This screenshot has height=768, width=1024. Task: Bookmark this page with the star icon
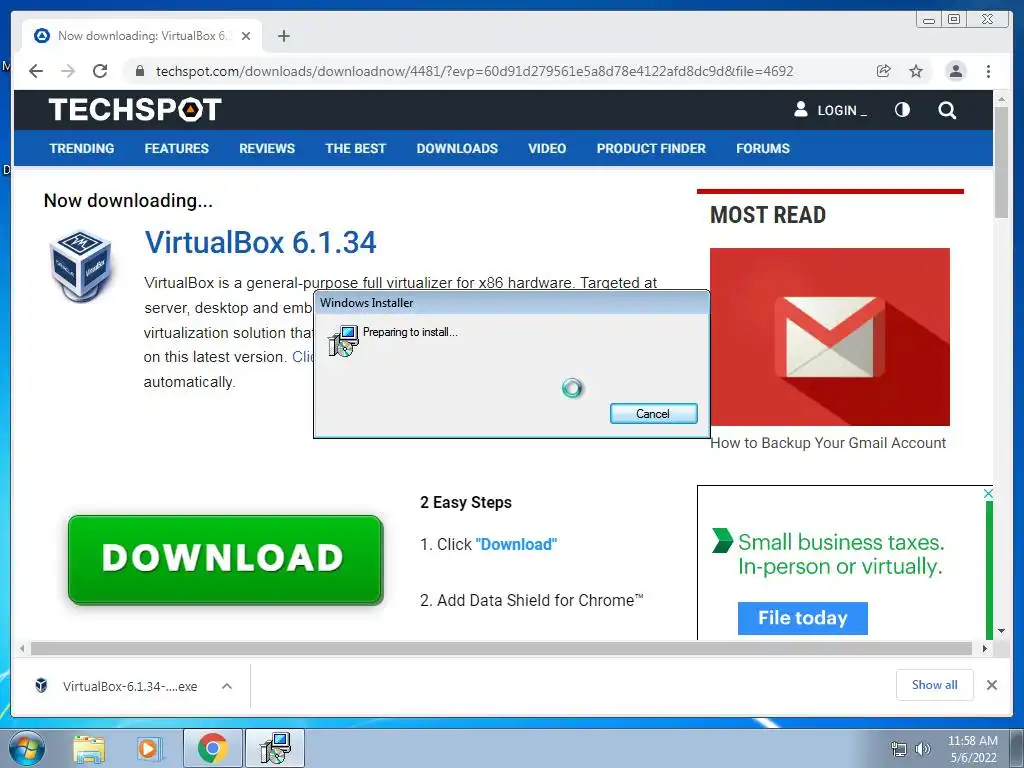tap(916, 71)
